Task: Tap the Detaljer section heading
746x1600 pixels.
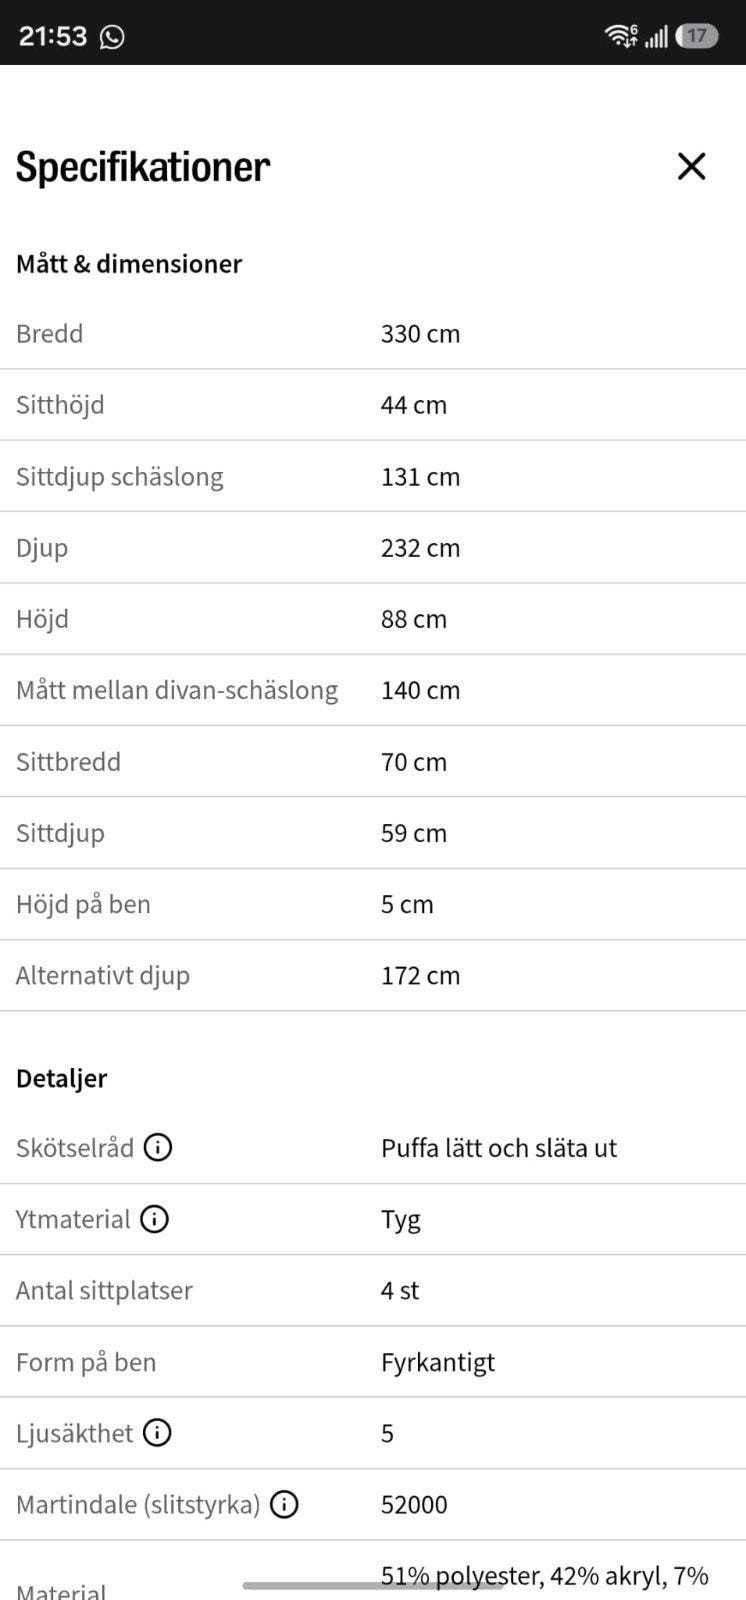Action: coord(61,1078)
